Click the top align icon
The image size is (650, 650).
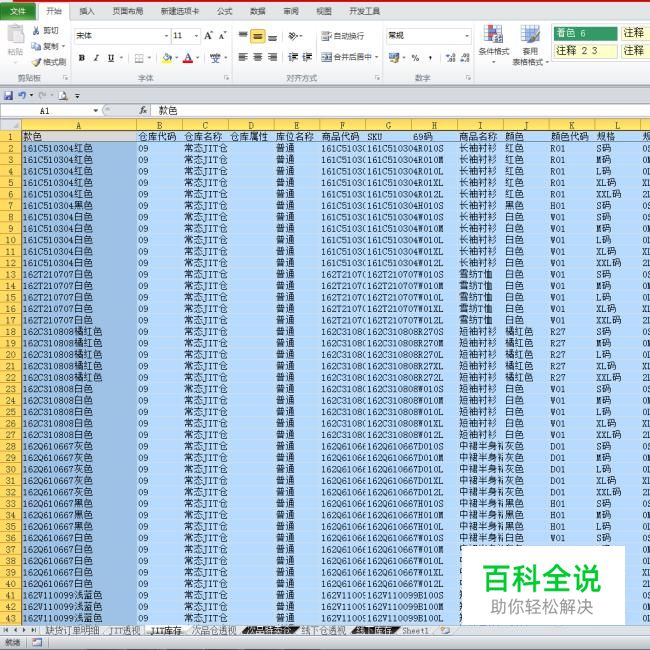(x=243, y=36)
